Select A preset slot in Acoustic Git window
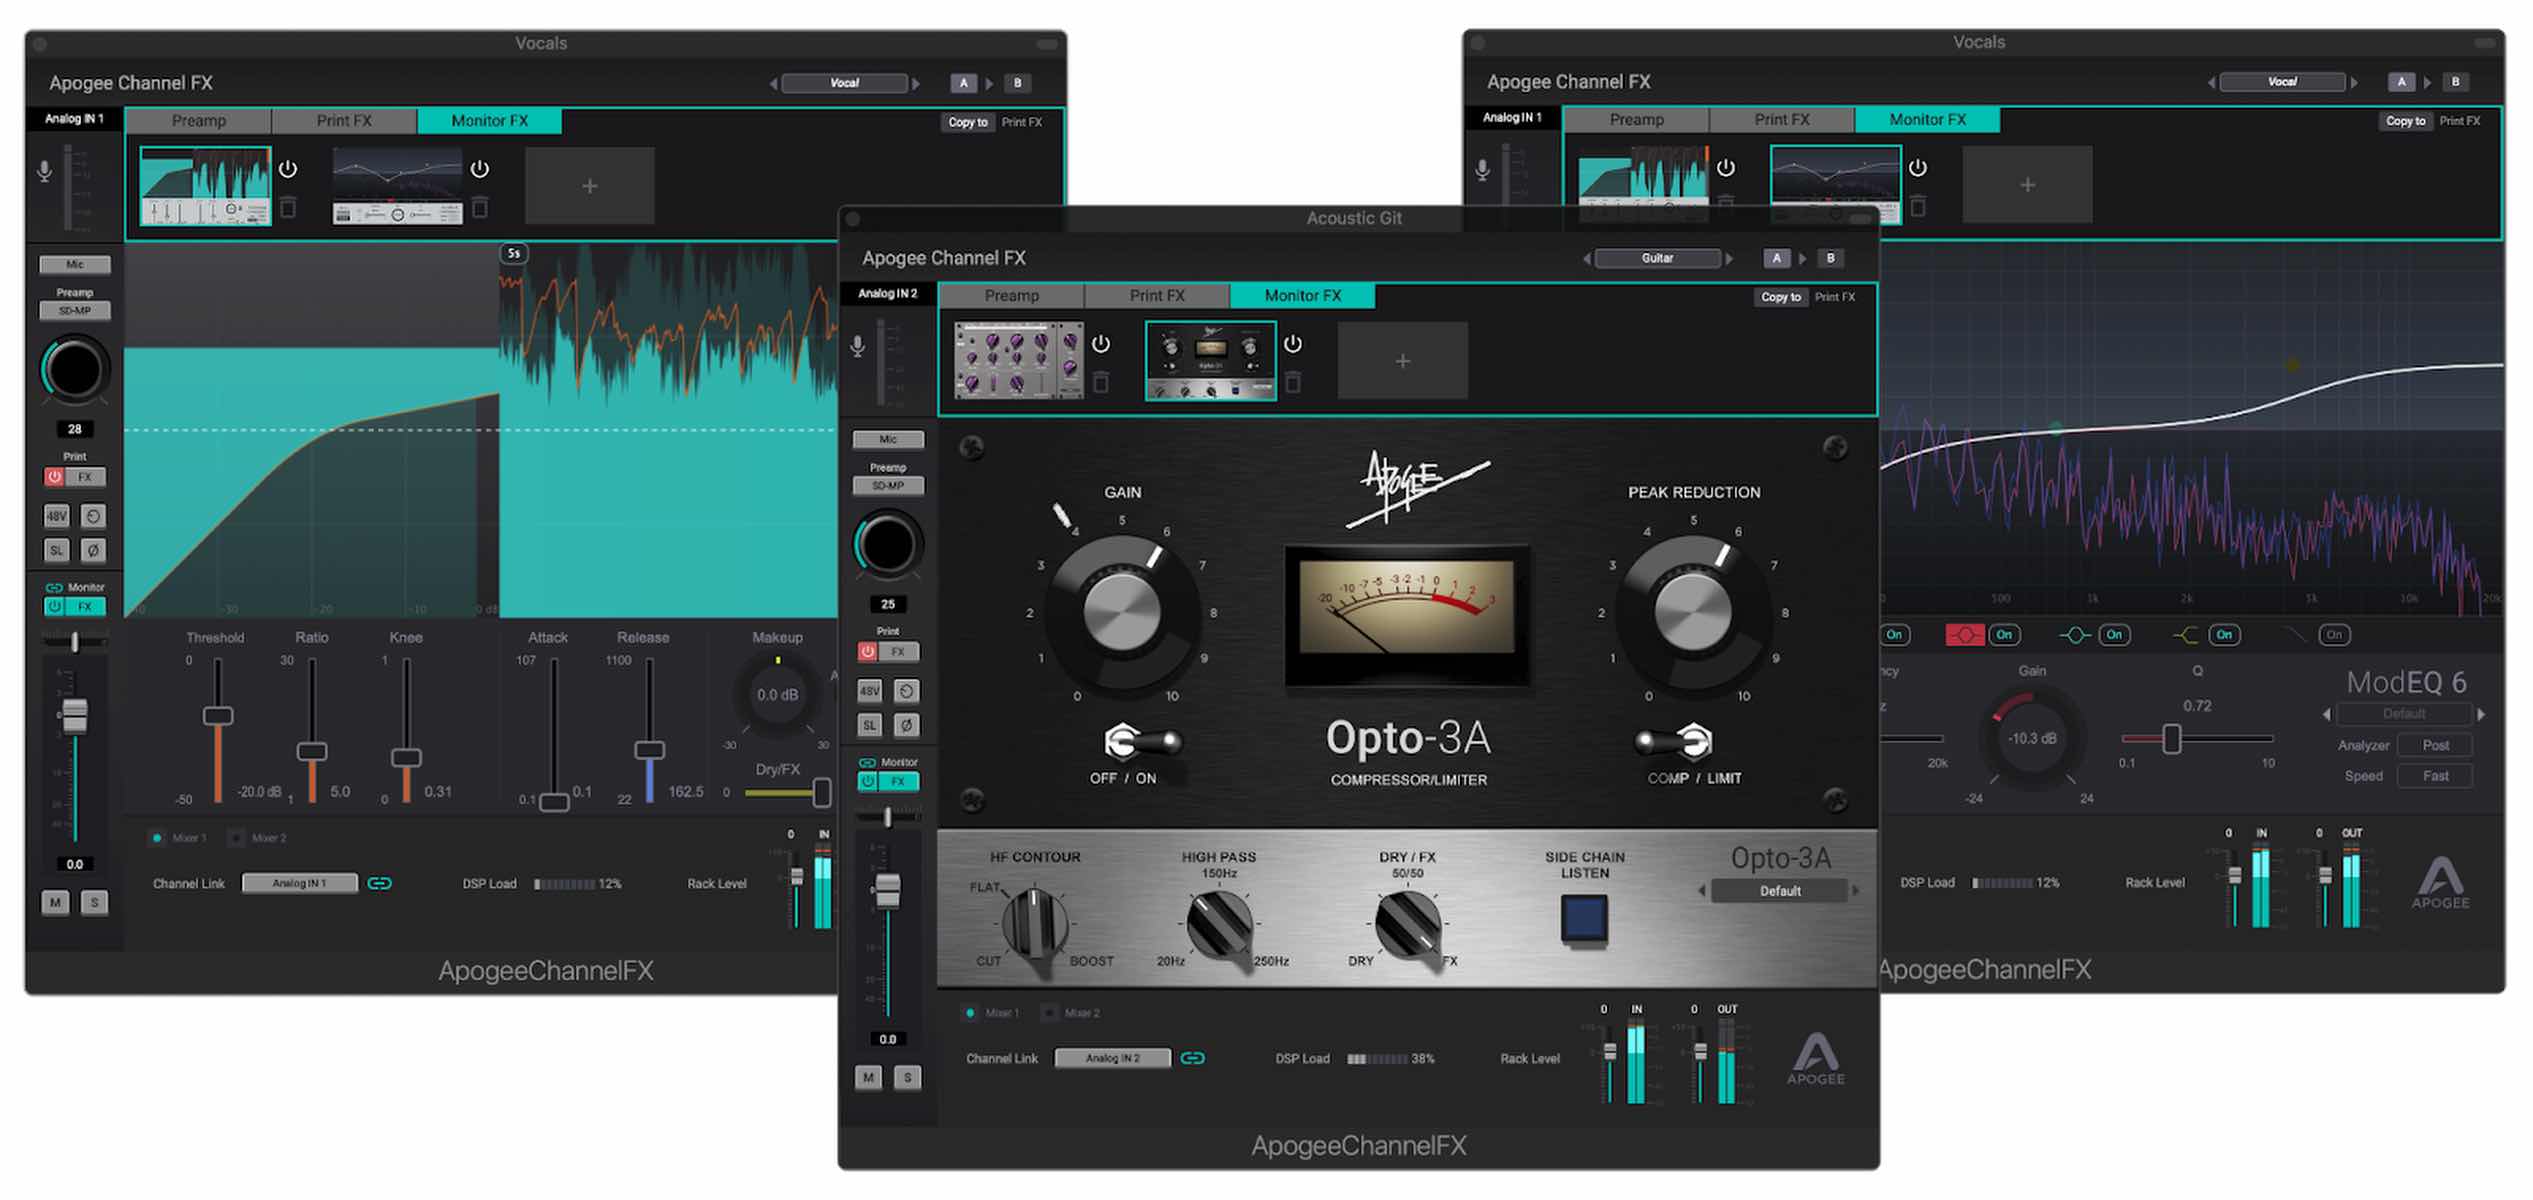The width and height of the screenshot is (2533, 1200). [1777, 258]
